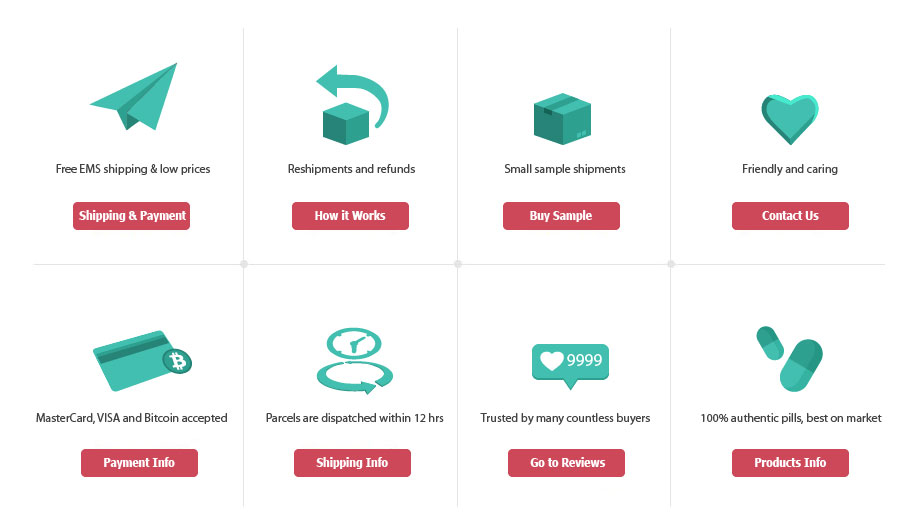Click the How it Works button
Image resolution: width=913 pixels, height=532 pixels.
[351, 216]
